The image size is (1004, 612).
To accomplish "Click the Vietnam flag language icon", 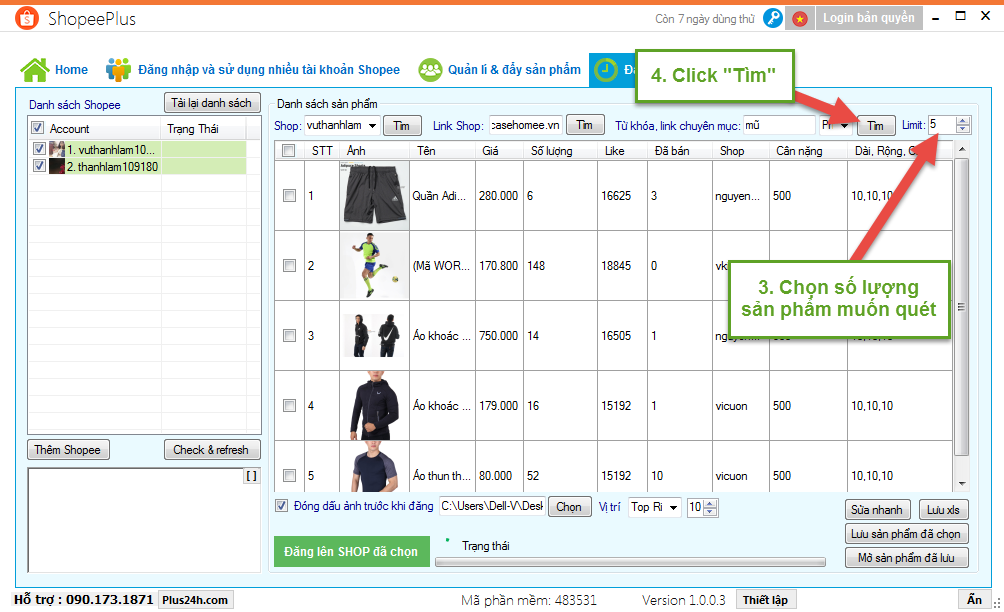I will [800, 18].
